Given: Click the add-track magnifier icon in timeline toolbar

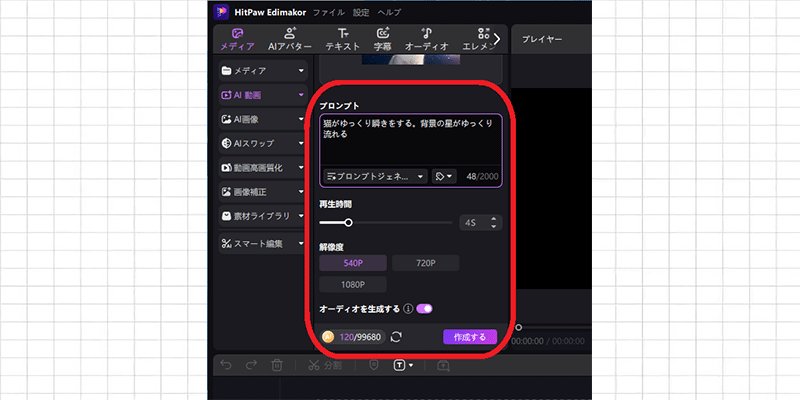Looking at the screenshot, I should click(443, 365).
